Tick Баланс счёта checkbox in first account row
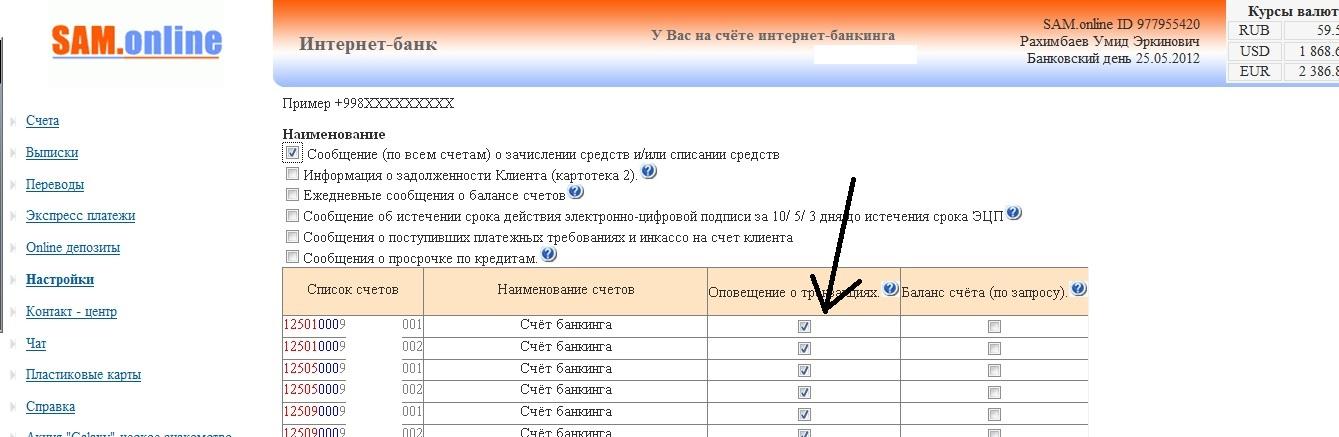 [x=994, y=326]
